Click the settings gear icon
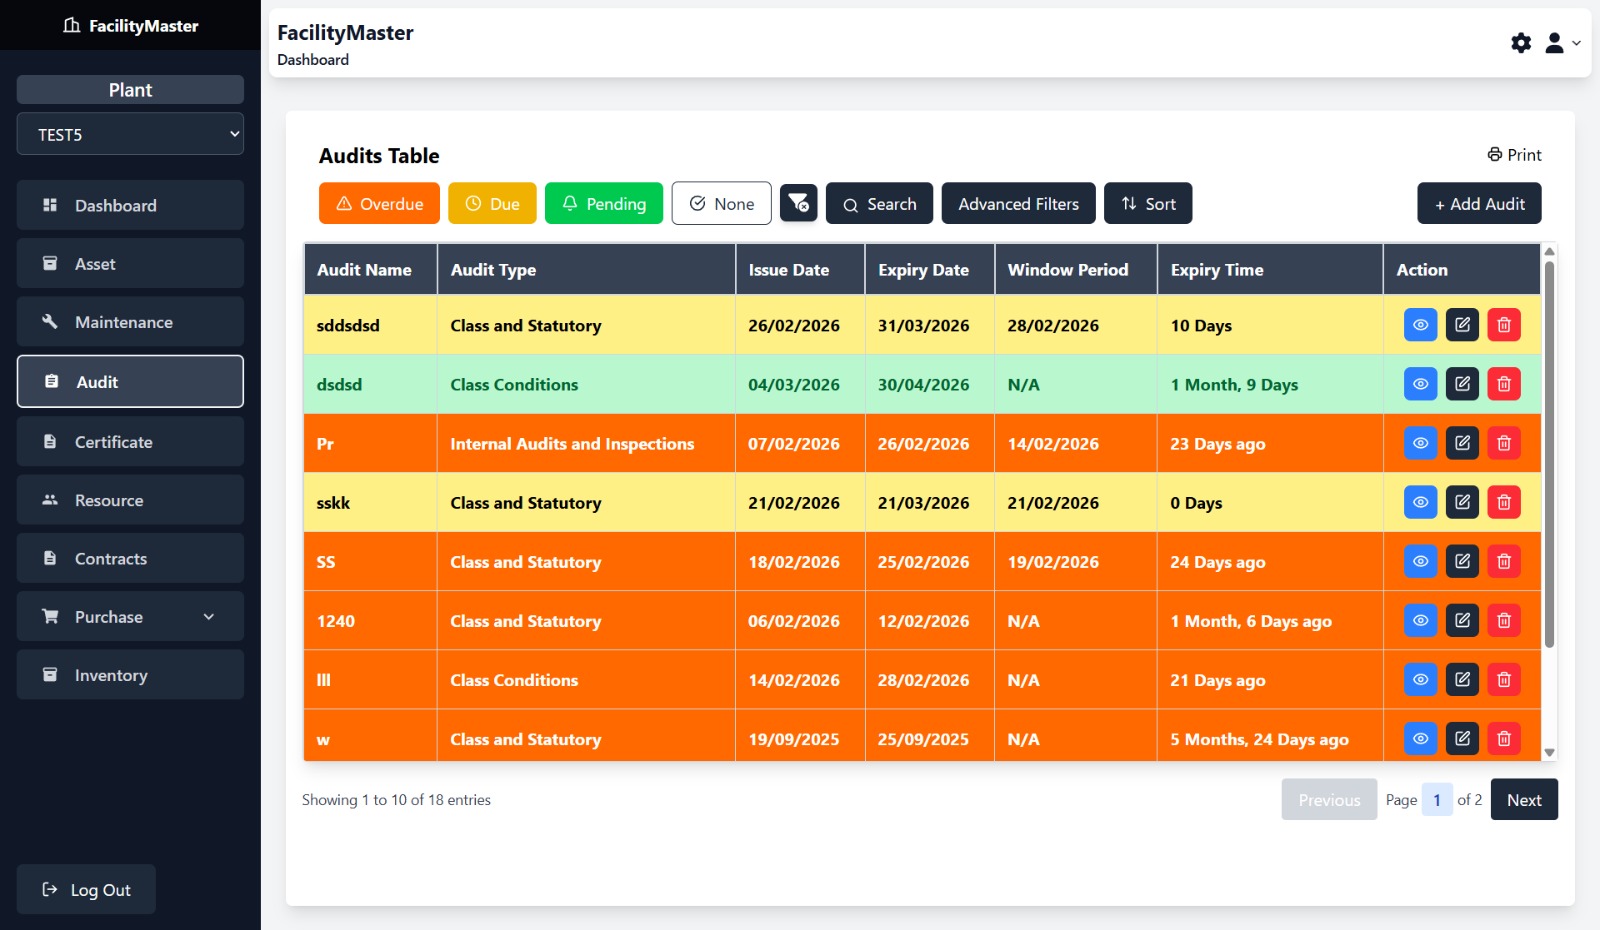This screenshot has height=930, width=1600. tap(1520, 43)
